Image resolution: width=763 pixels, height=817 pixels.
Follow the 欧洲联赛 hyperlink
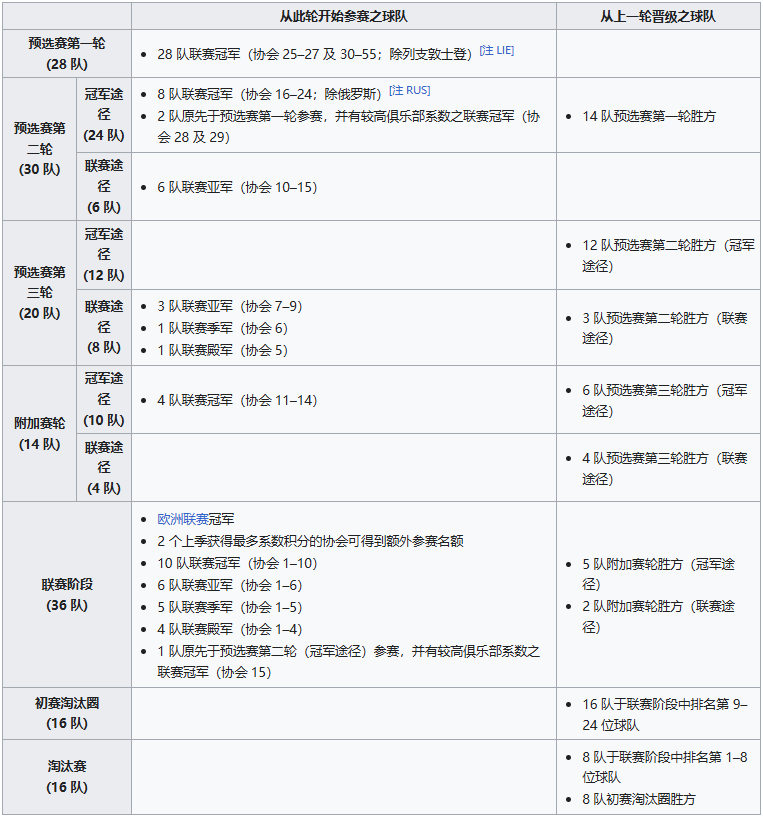point(183,519)
